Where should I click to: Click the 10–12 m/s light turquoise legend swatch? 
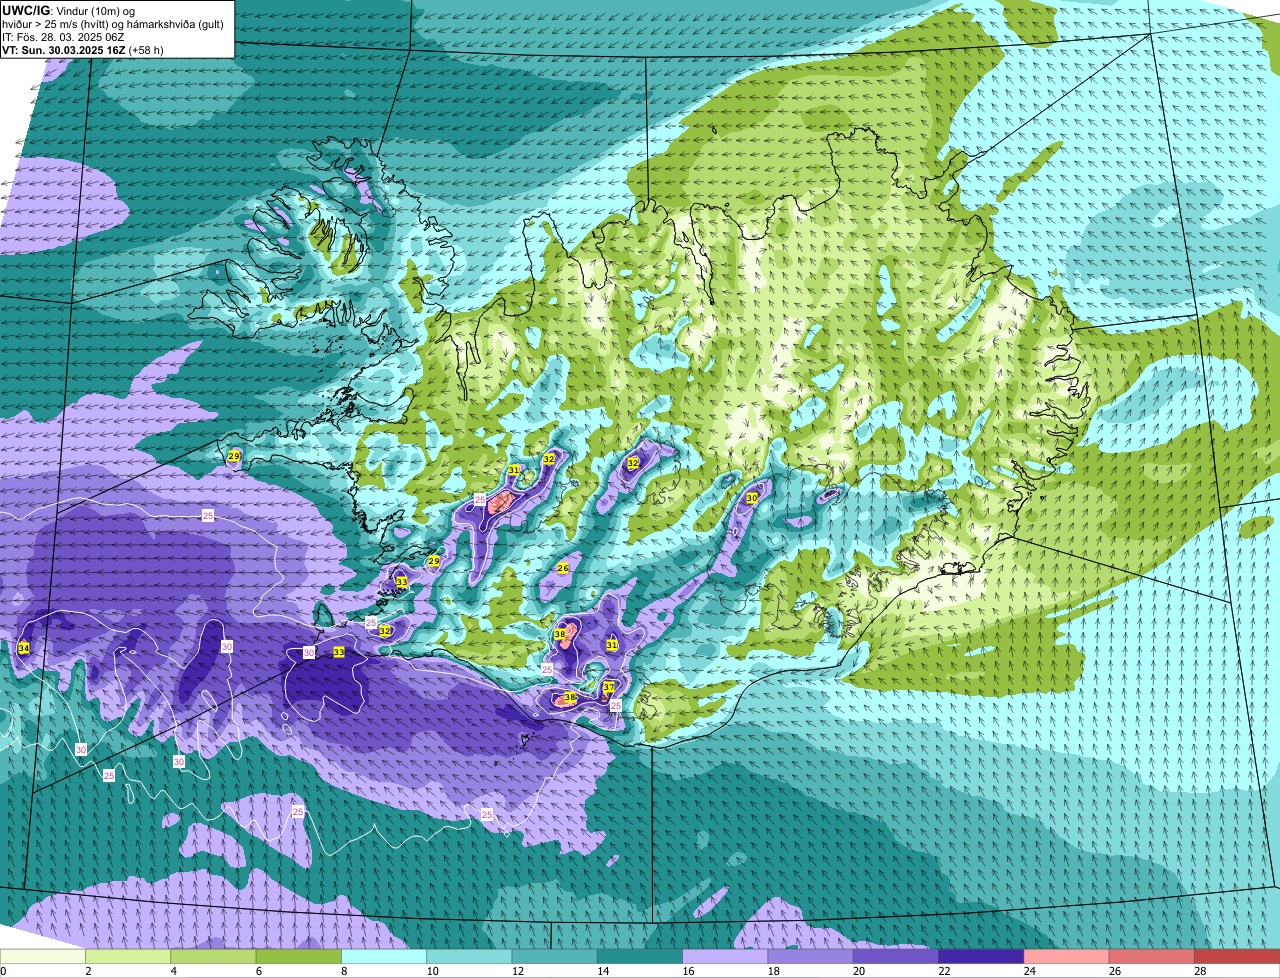tap(469, 956)
